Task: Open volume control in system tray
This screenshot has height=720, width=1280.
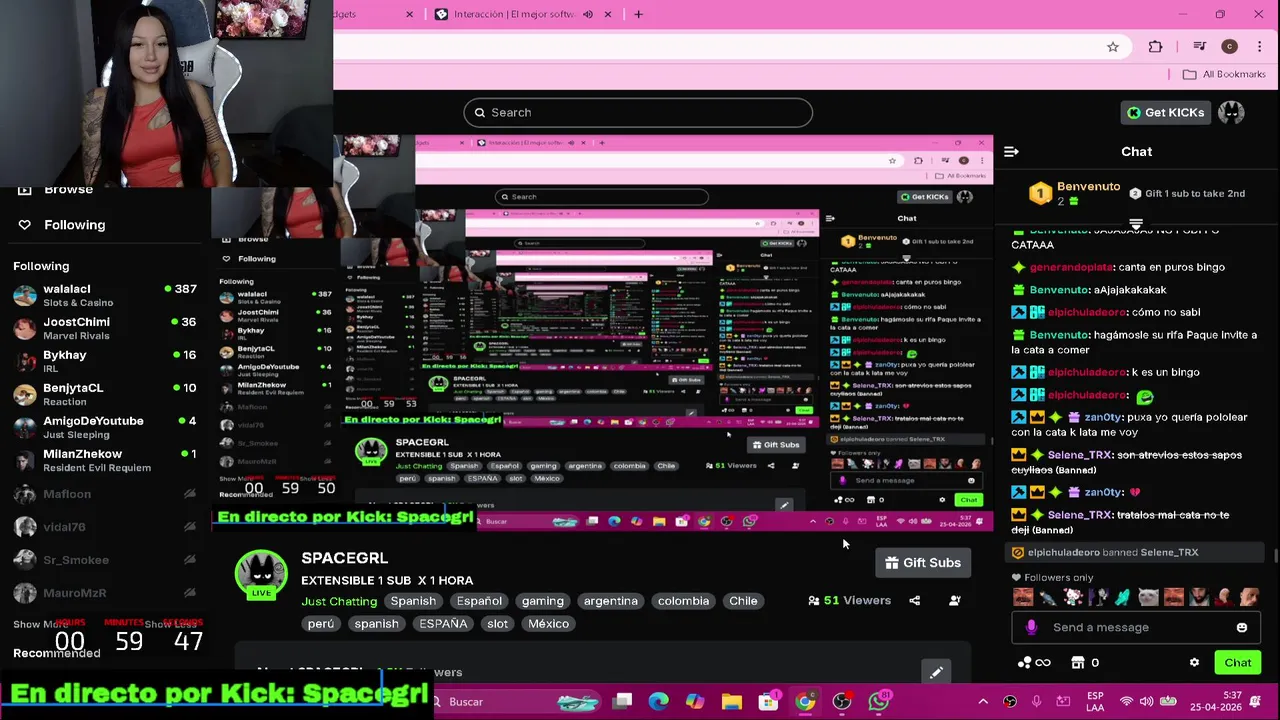Action: tap(1146, 701)
